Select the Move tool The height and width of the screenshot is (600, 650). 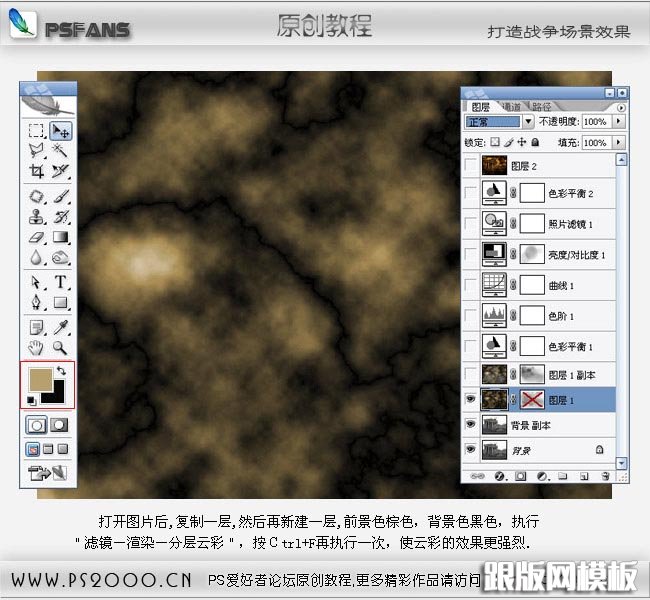point(60,130)
